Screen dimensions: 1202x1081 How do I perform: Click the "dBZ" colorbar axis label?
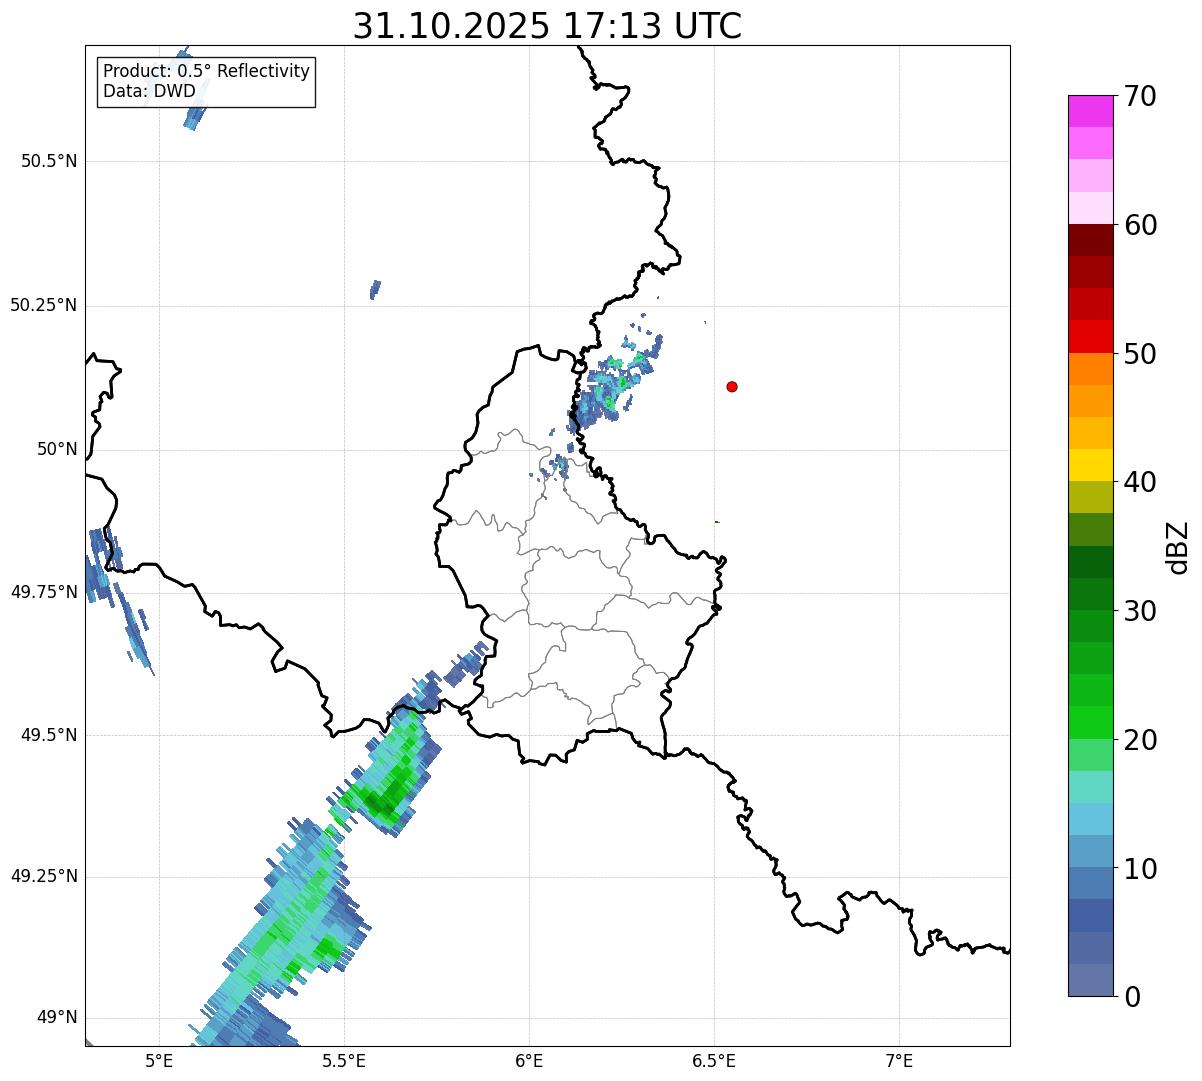click(1179, 546)
